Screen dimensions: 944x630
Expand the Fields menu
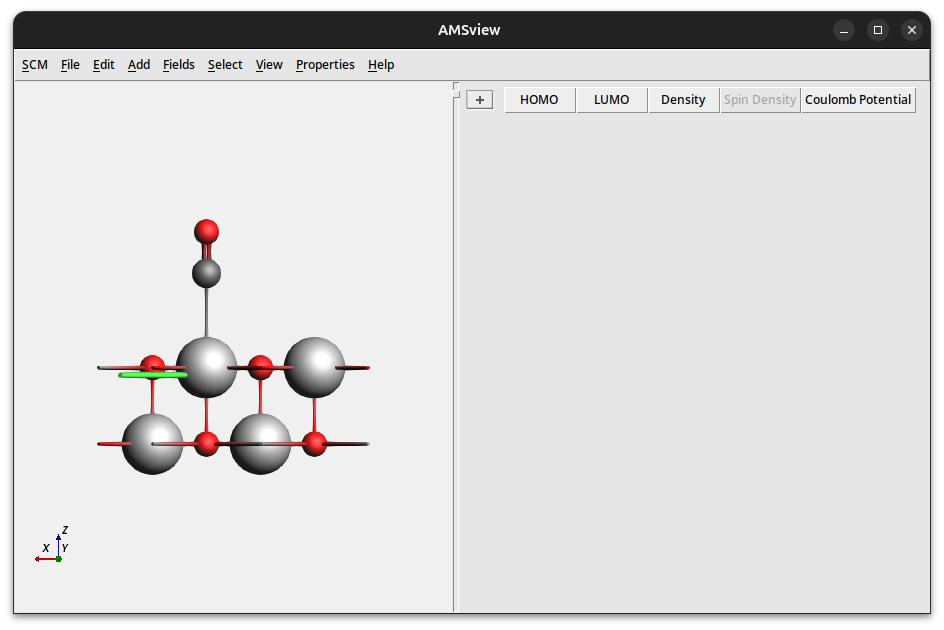(x=179, y=65)
